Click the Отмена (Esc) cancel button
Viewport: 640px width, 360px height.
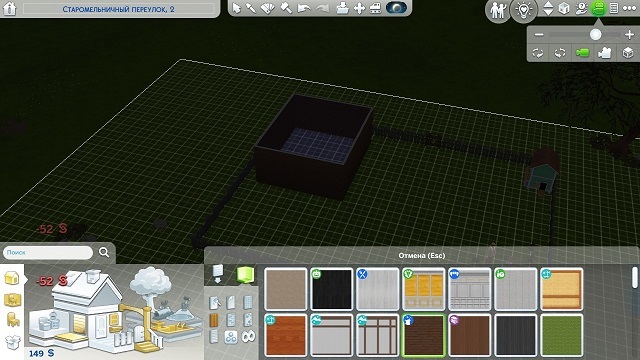pos(422,256)
